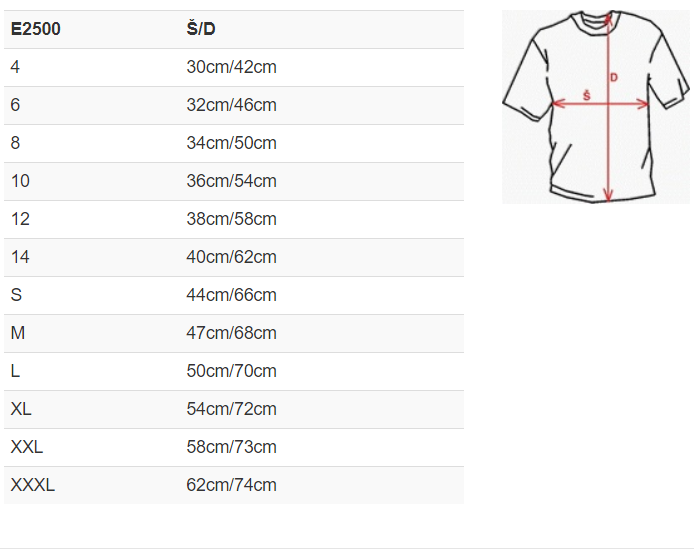This screenshot has width=694, height=559.
Task: Select the size XXXL row label
Action: [33, 485]
